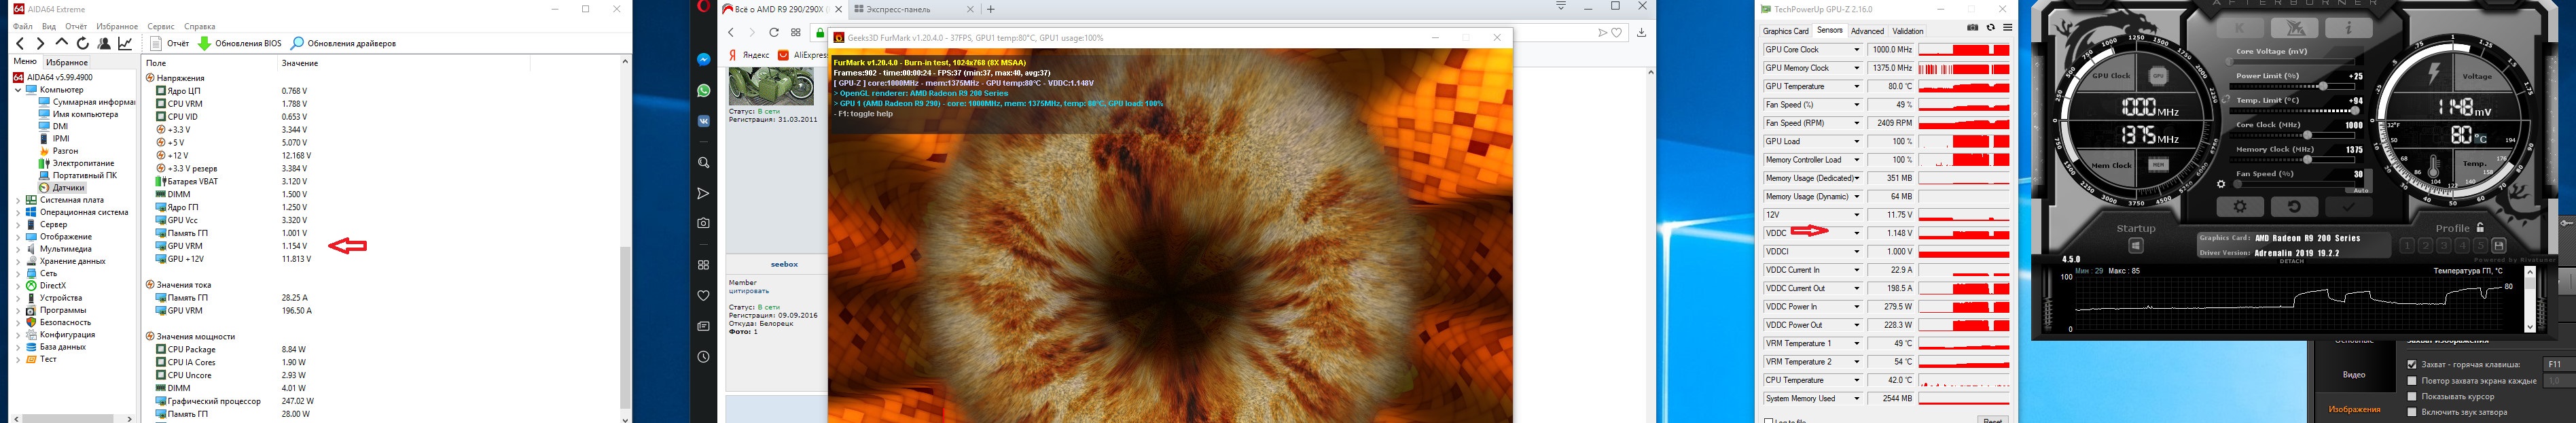
Task: Open the Fan Speed (RPM) sensor dropdown
Action: pos(1857,123)
